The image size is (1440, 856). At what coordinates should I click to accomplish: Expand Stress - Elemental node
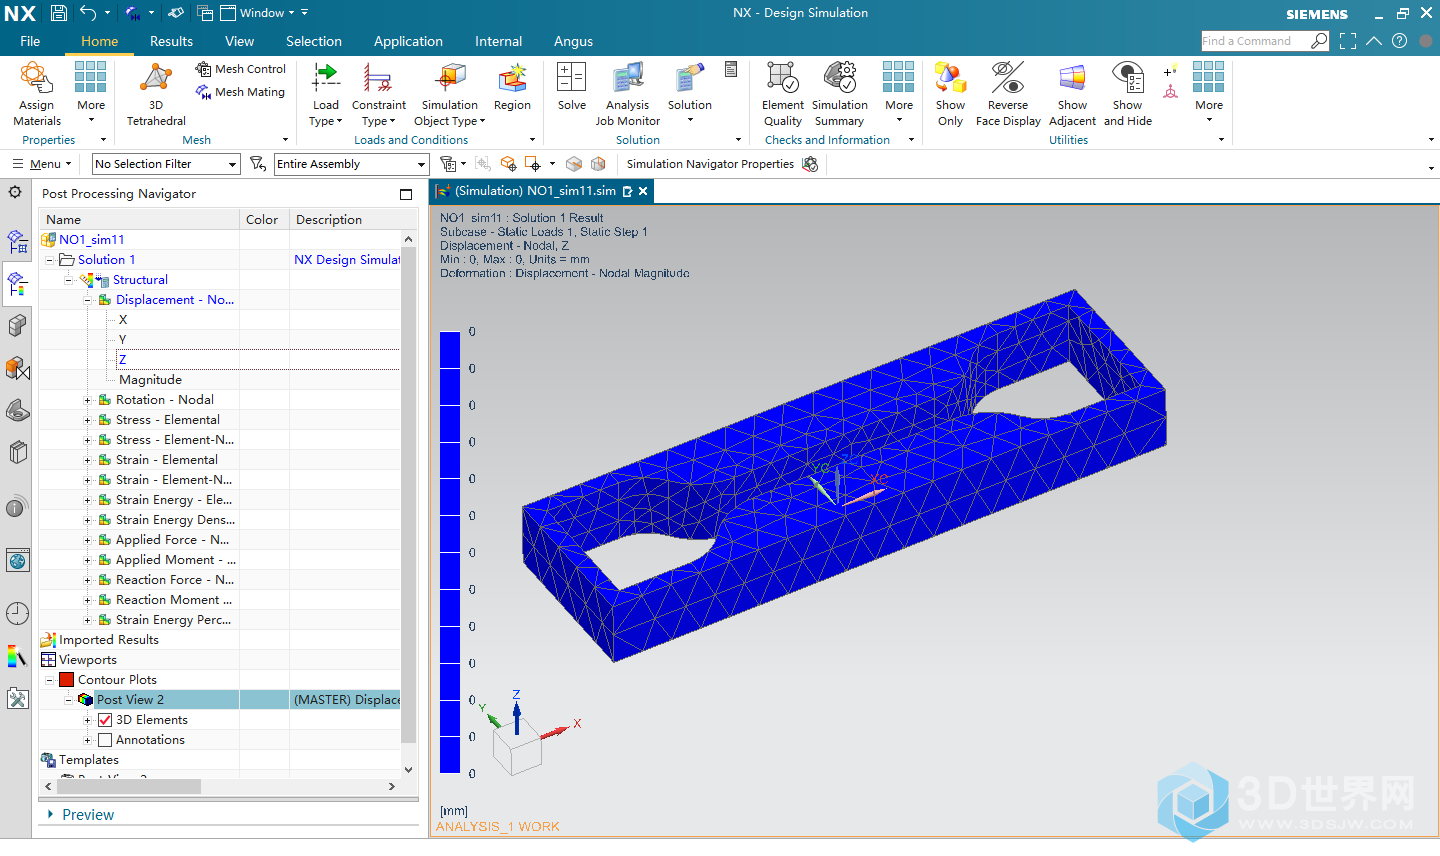87,420
